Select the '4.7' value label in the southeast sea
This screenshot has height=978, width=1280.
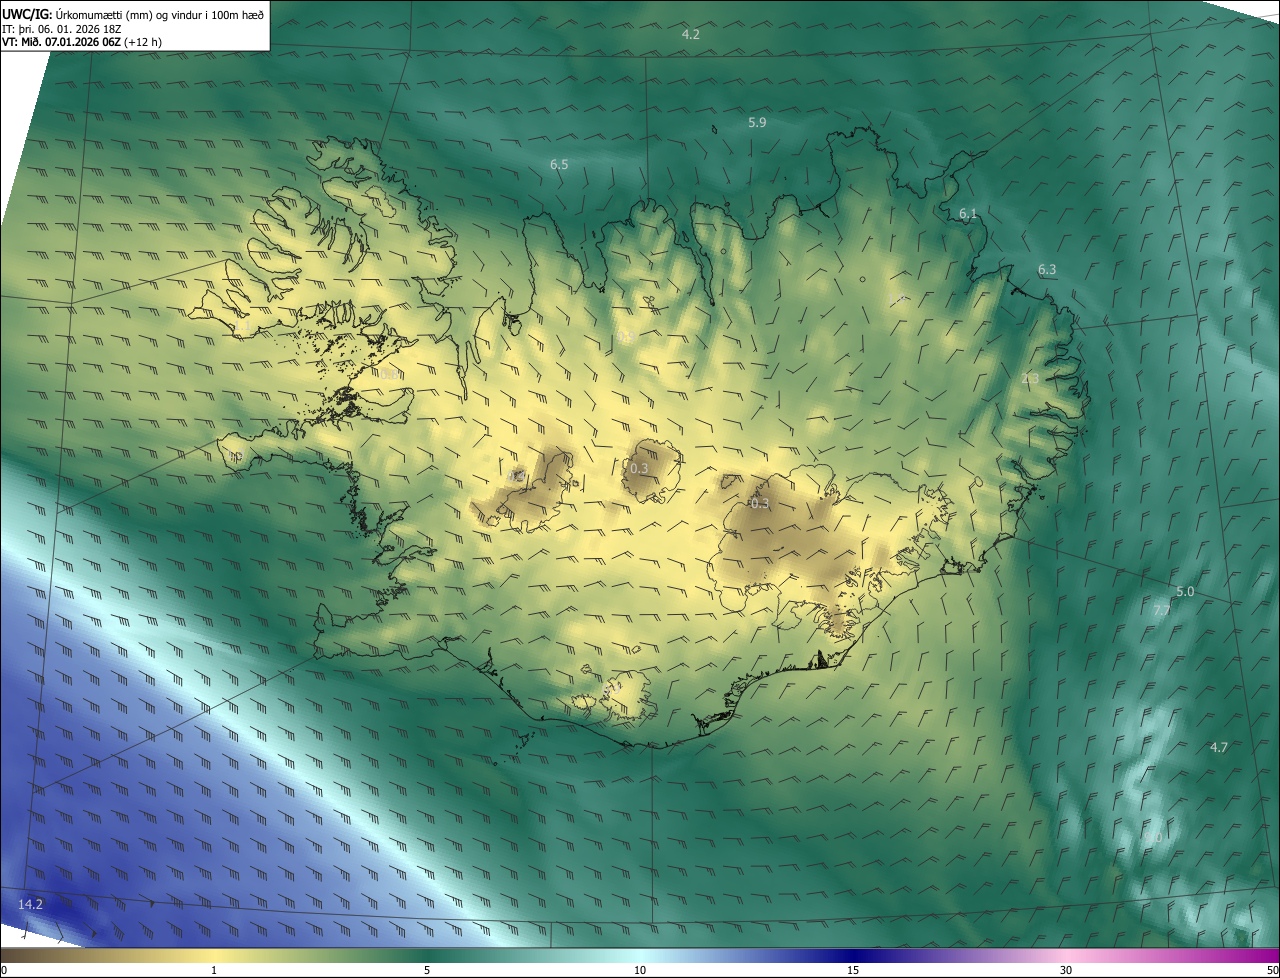[x=1219, y=747]
